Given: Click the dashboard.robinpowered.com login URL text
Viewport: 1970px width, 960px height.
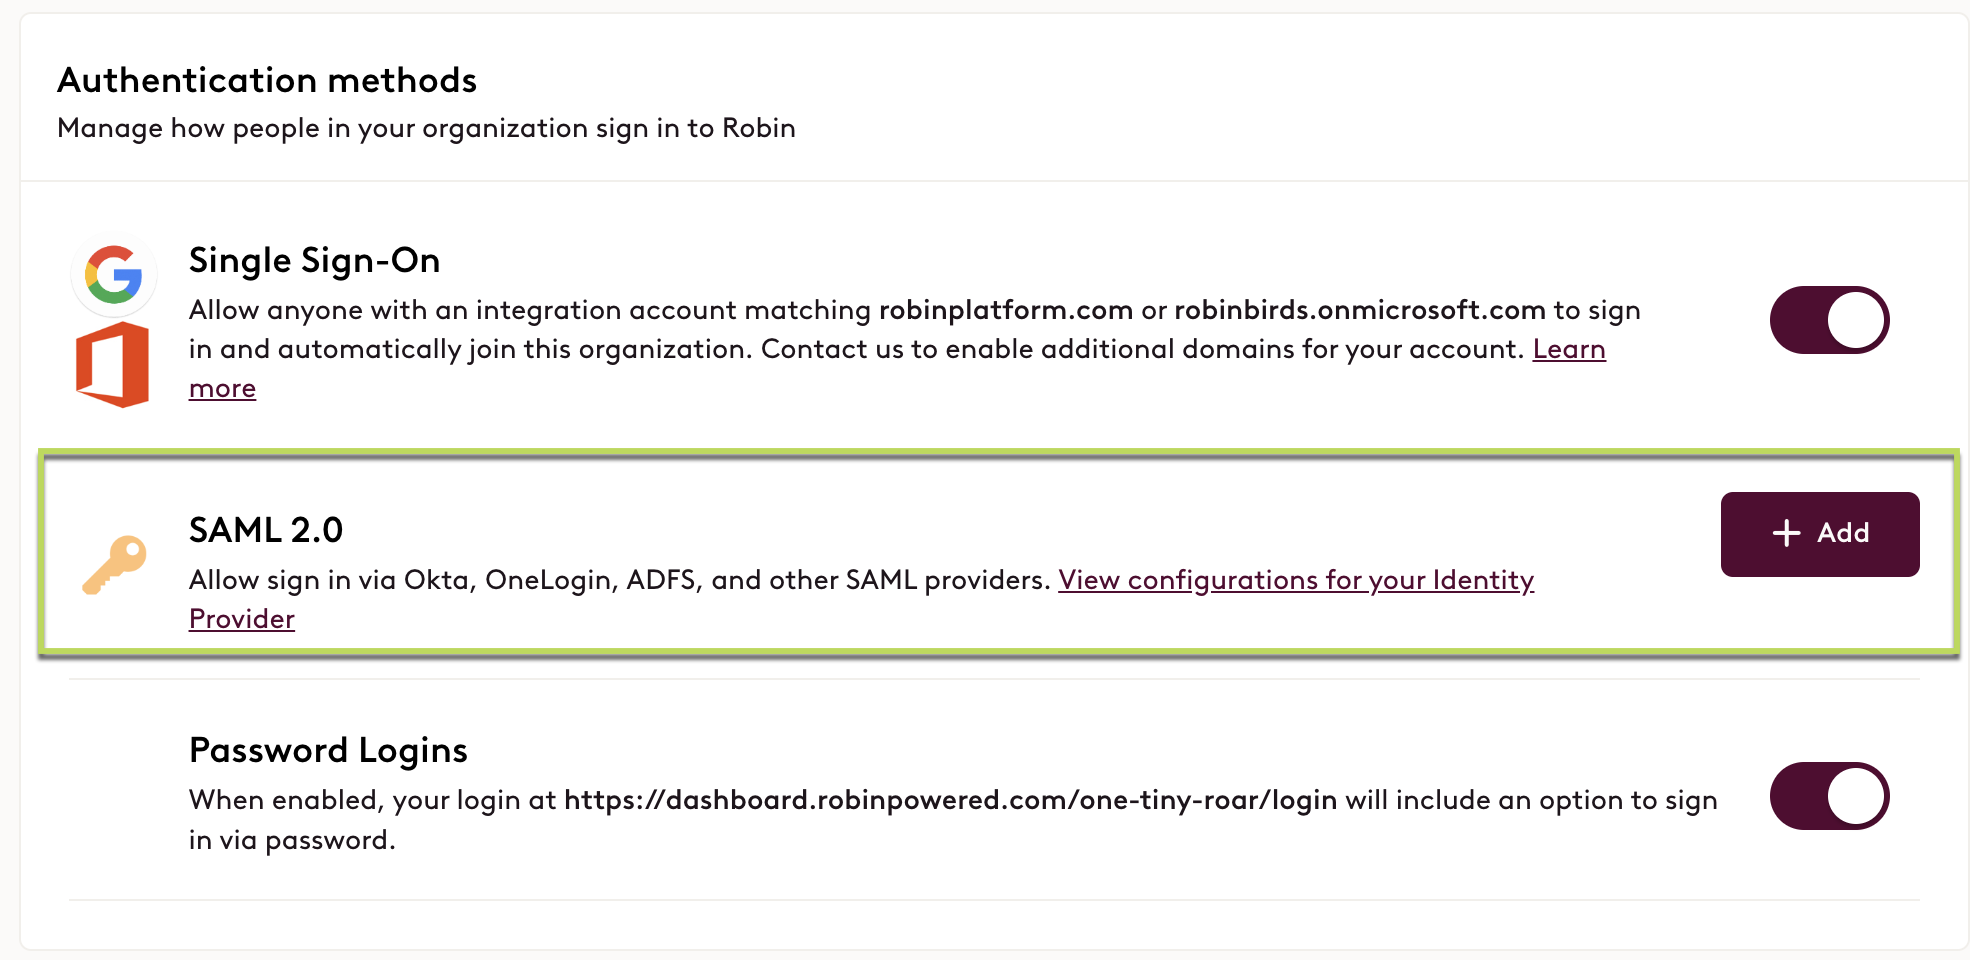Looking at the screenshot, I should coord(951,800).
